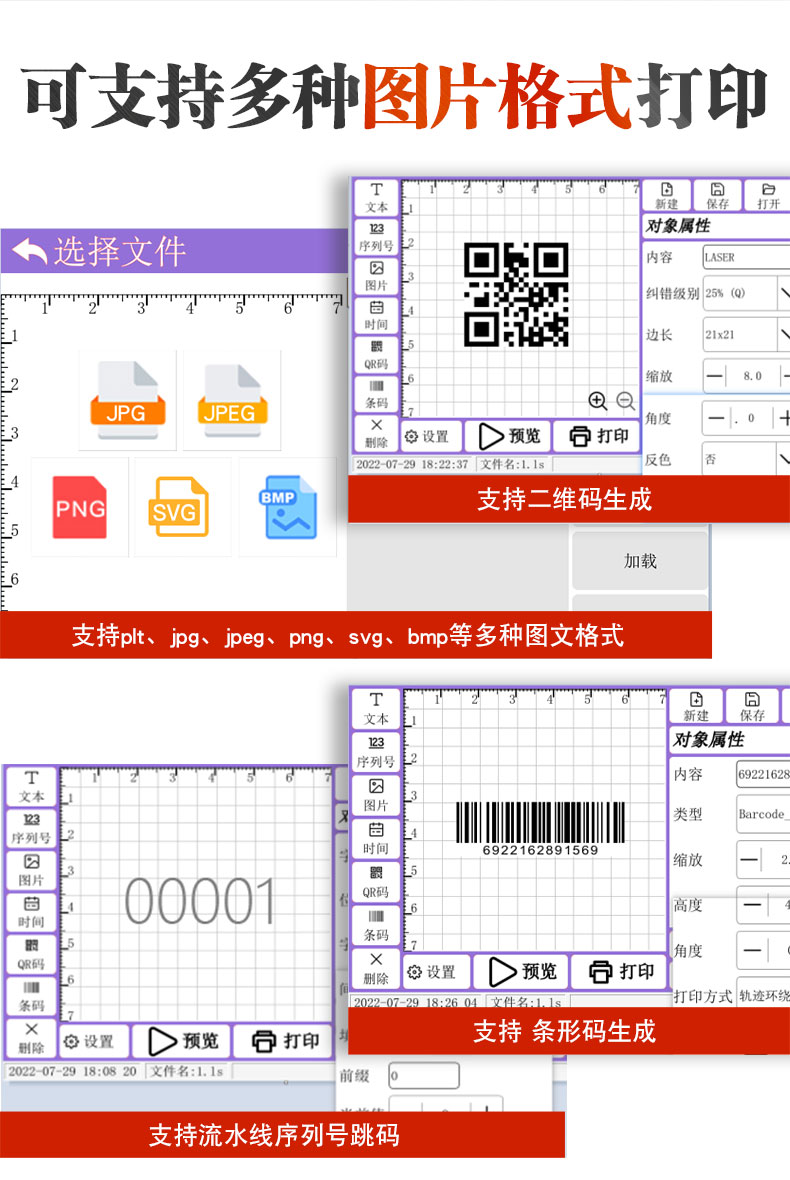Viewport: 790px width, 1180px height.
Task: Select 时间 time tool in QR code screen
Action: click(376, 315)
